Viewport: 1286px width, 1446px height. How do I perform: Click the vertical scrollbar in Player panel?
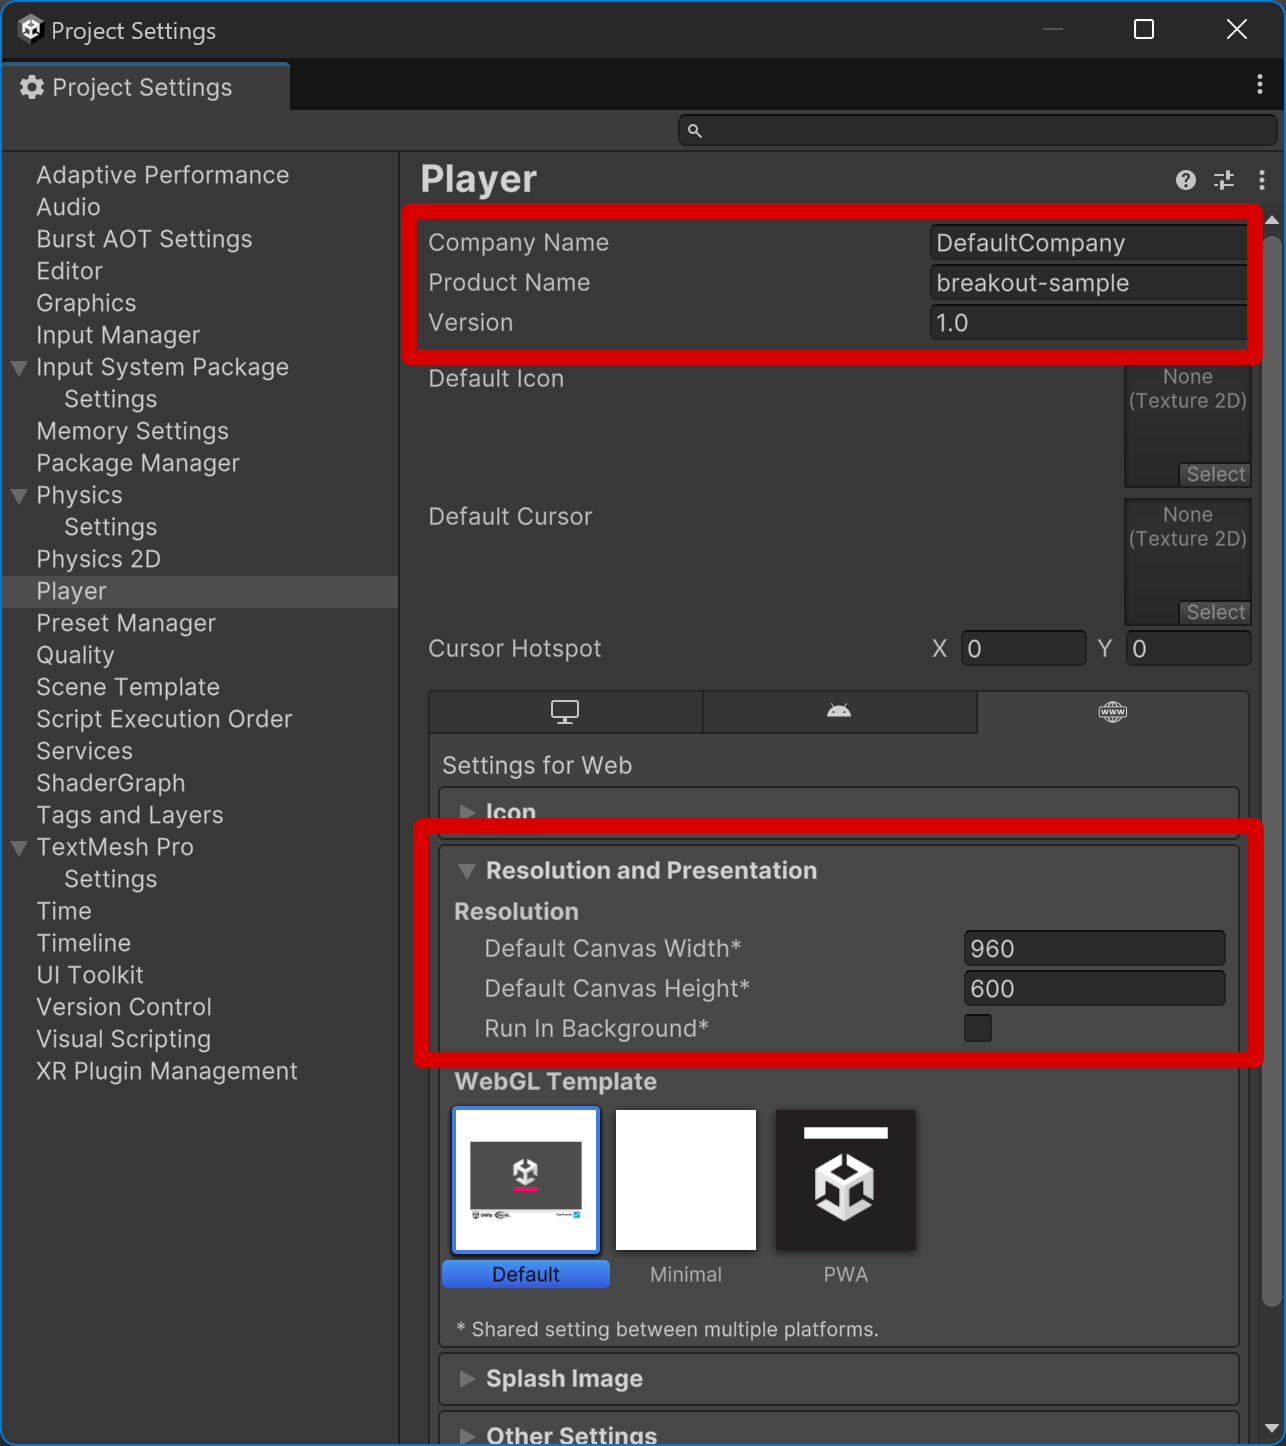point(1272,770)
